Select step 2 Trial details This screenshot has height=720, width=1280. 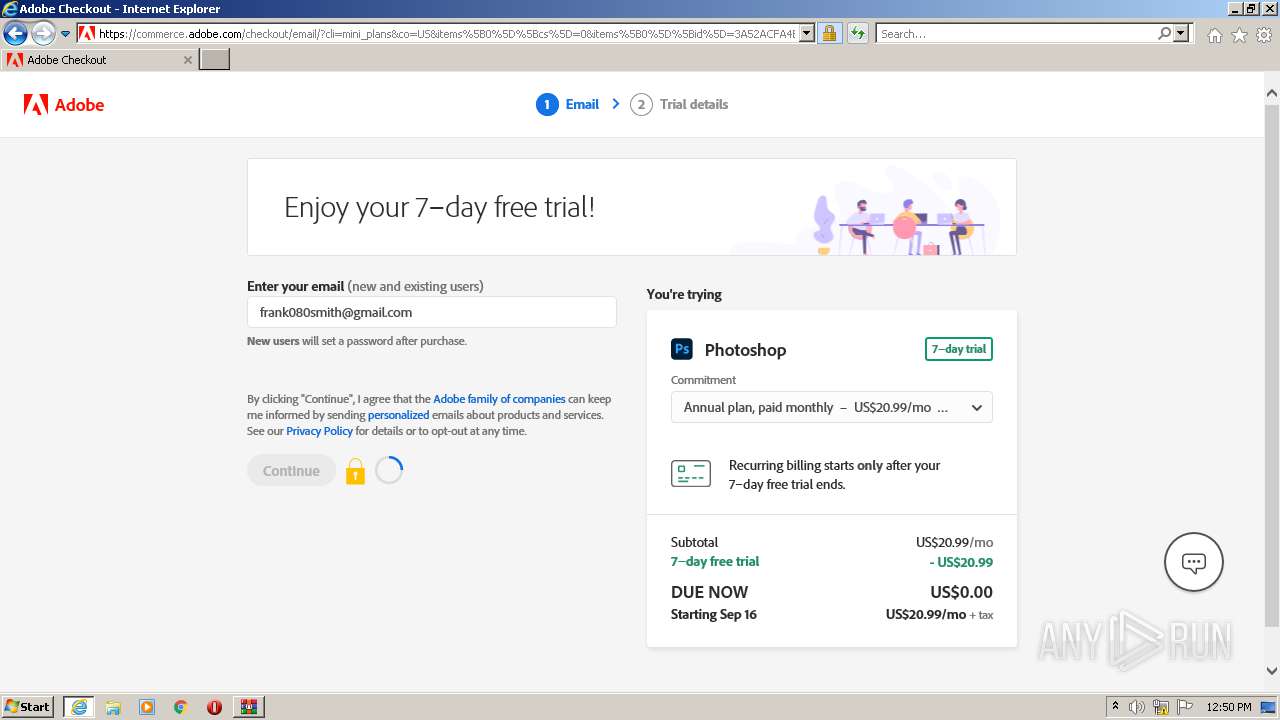pos(679,104)
